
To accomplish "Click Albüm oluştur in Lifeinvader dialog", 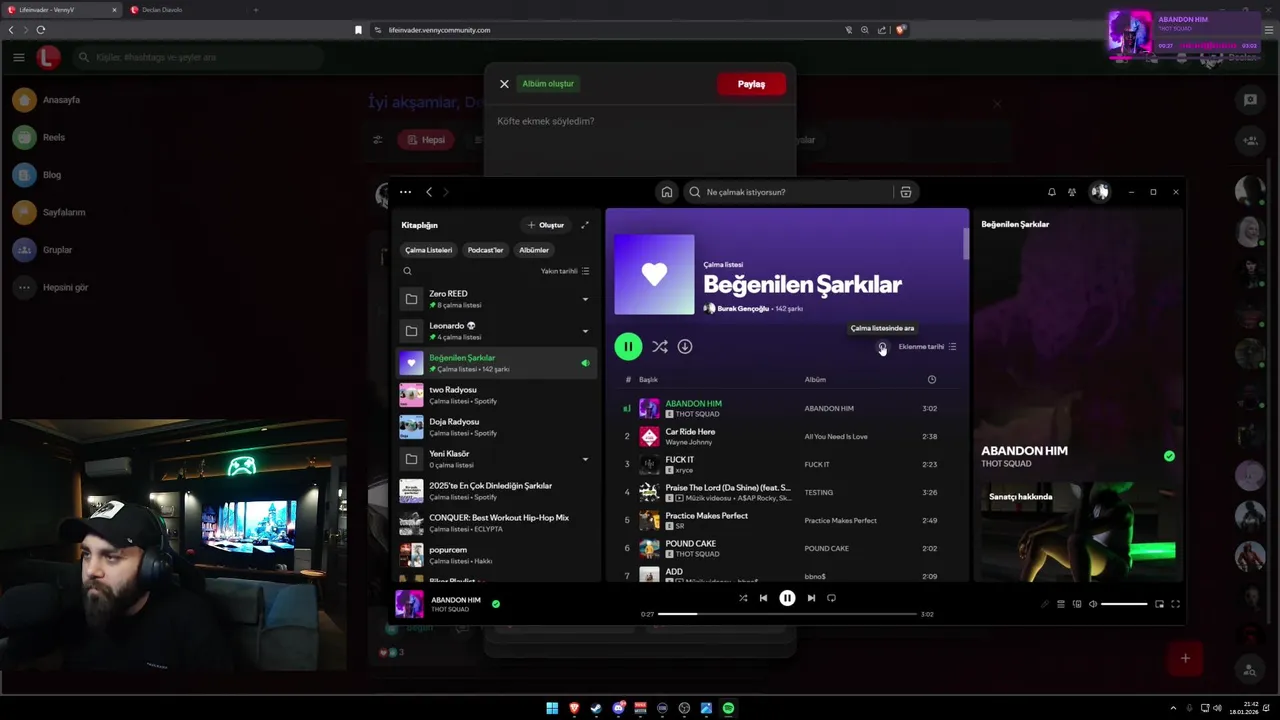I will click(548, 84).
